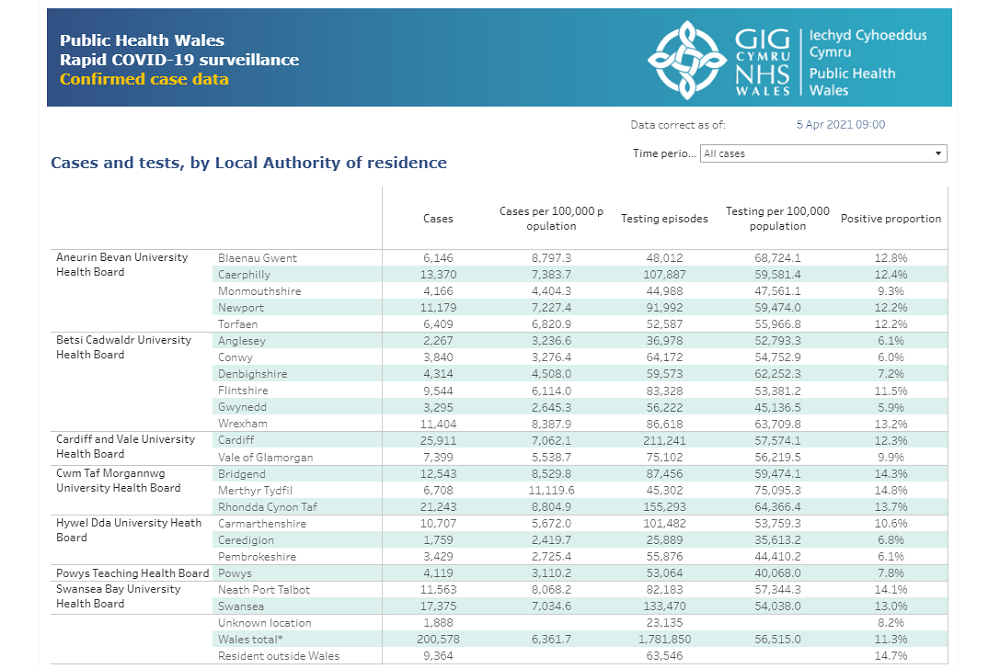Click the Newport row name

tap(240, 308)
